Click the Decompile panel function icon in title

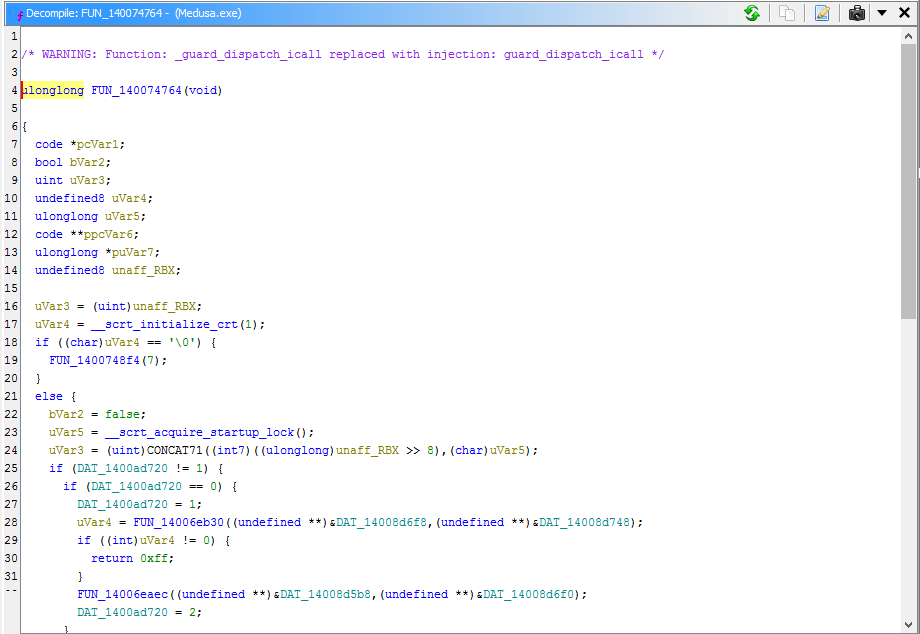[18, 14]
